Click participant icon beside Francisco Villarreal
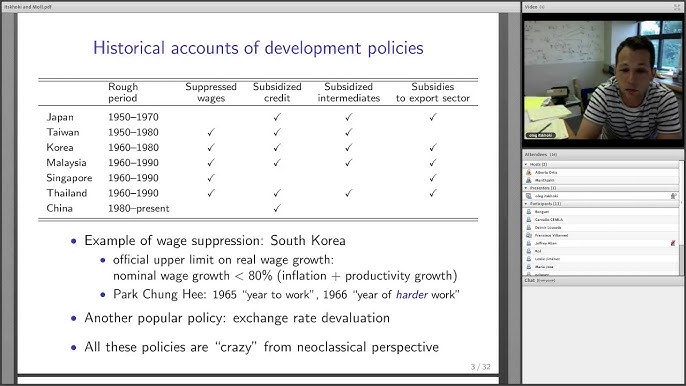The width and height of the screenshot is (686, 386). point(528,235)
